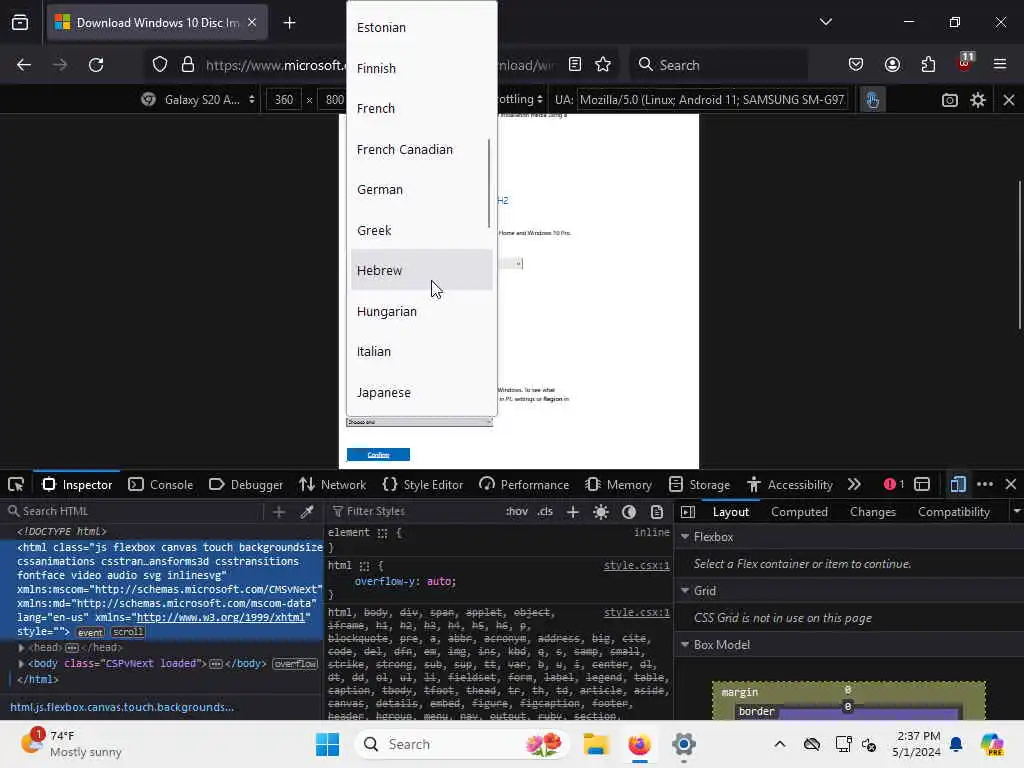
Task: Open the Storage tab
Action: pos(699,485)
